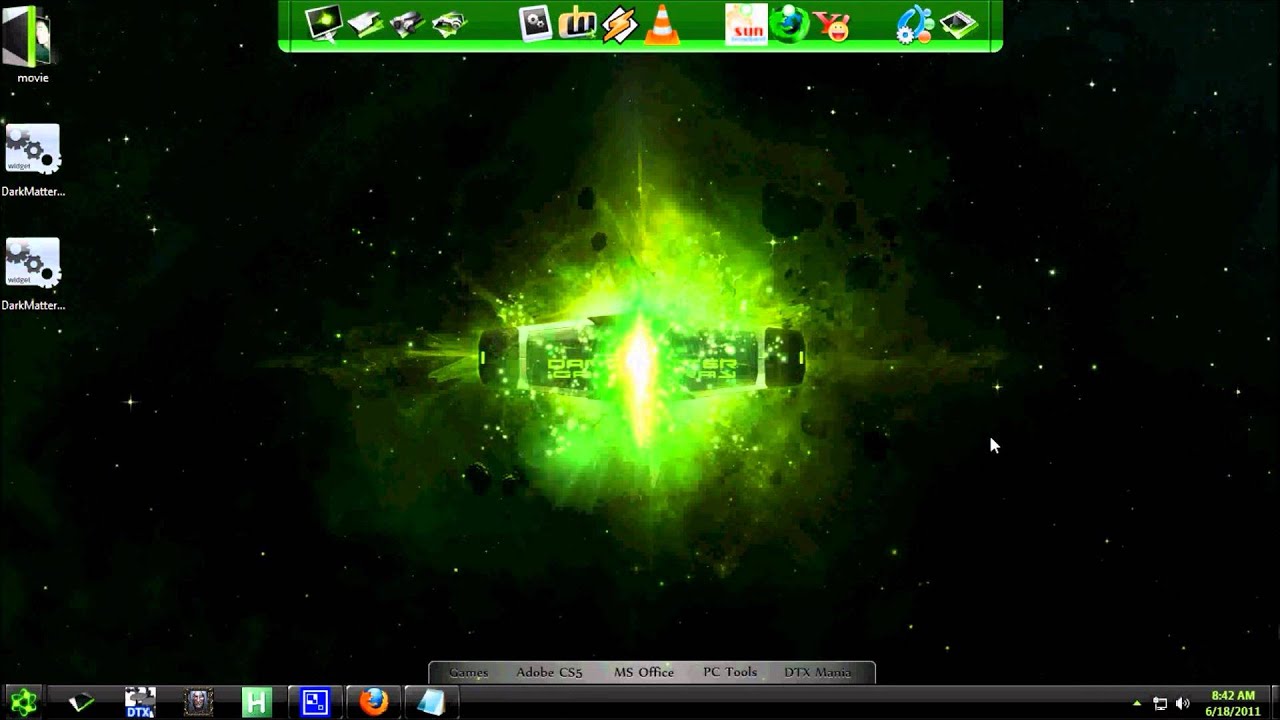The image size is (1280, 720).
Task: Open the clock showing 8:42 AM
Action: [x=1232, y=703]
